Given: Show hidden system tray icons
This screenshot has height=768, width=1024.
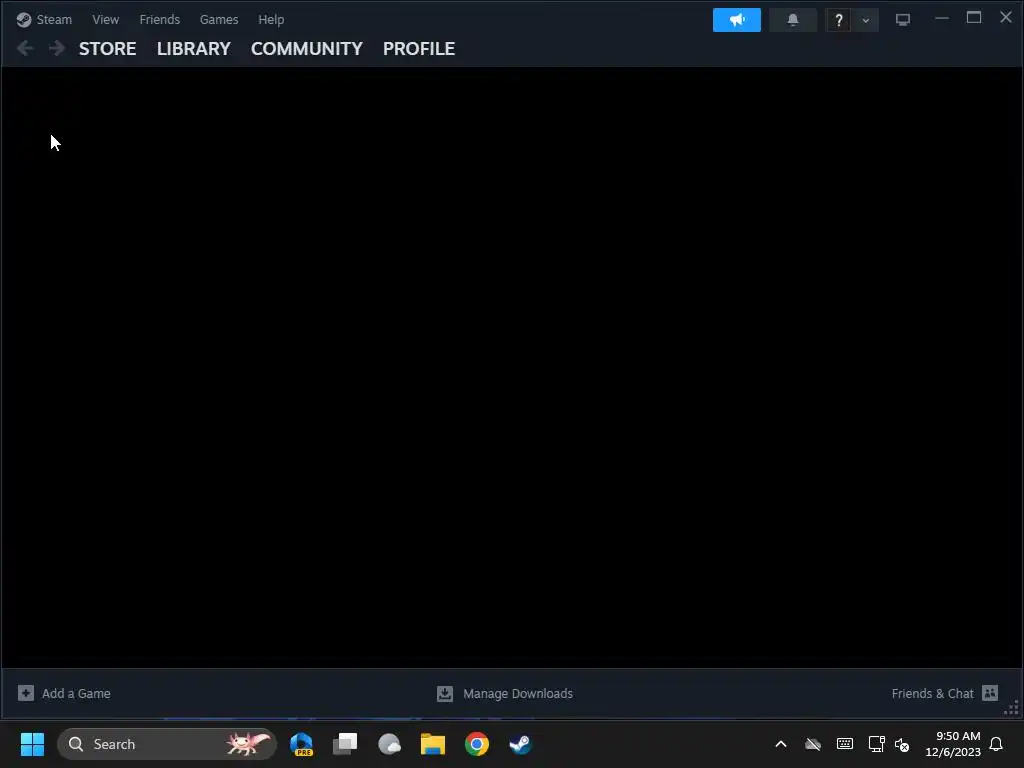Looking at the screenshot, I should pyautogui.click(x=780, y=744).
